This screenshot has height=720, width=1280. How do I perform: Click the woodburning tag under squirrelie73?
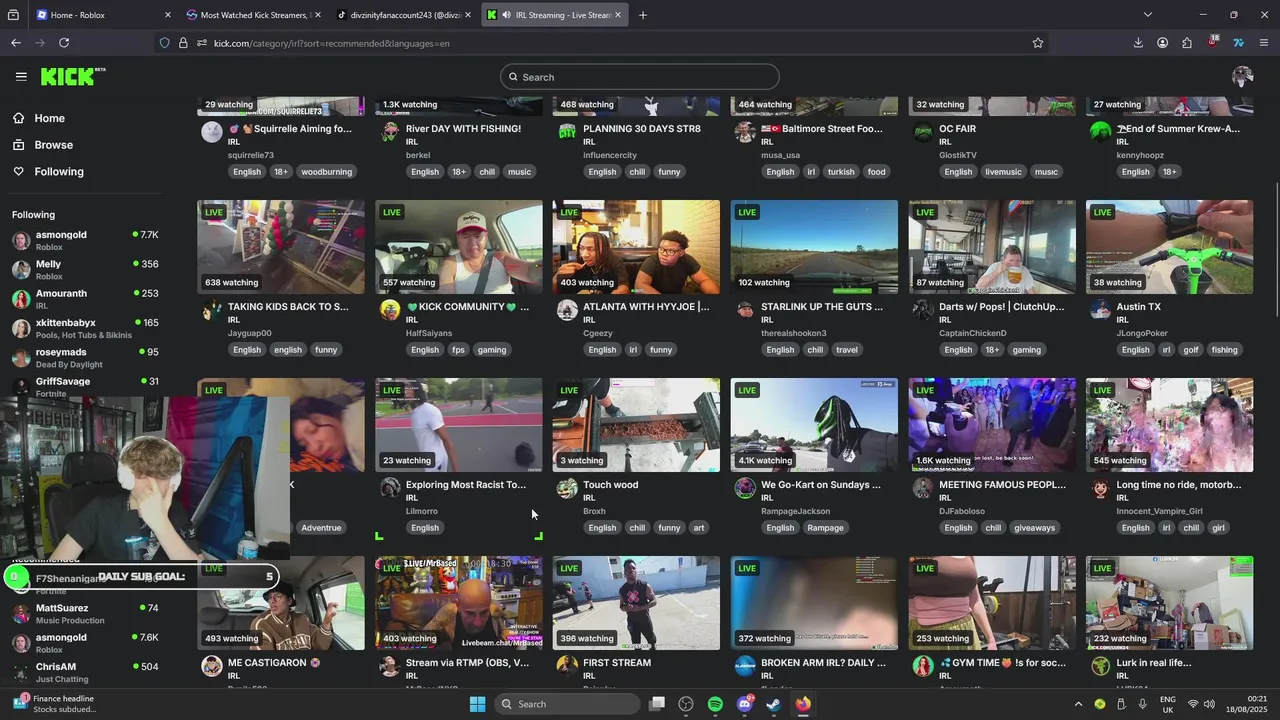coord(326,172)
